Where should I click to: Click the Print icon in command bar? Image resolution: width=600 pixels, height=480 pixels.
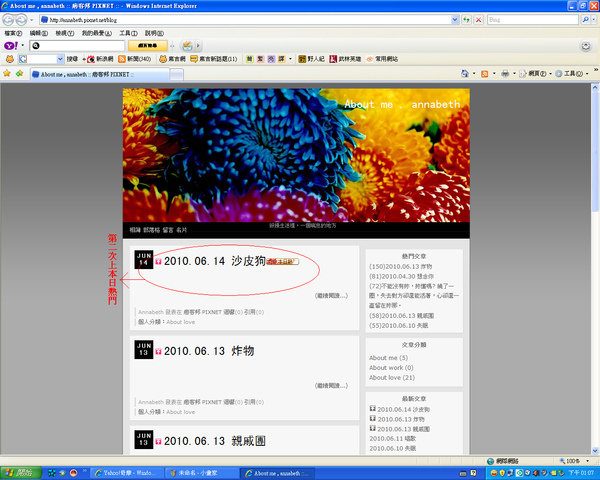(x=505, y=73)
